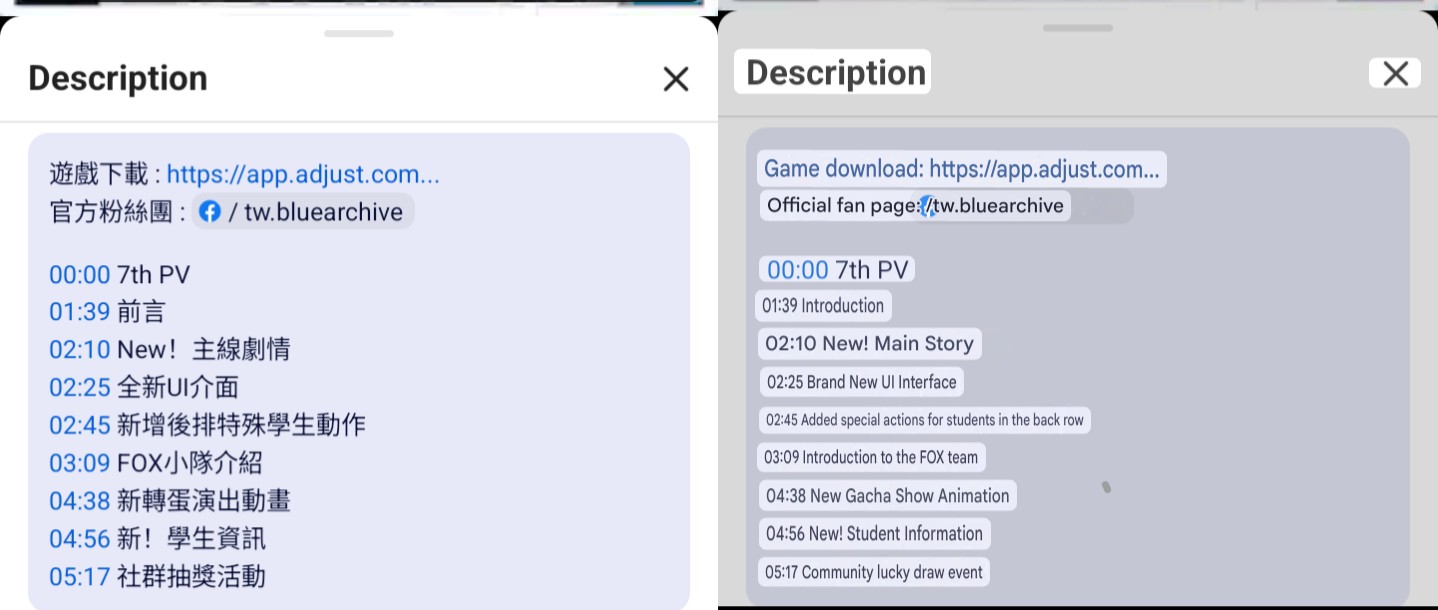Click '02:45 Added special actions for students' line
This screenshot has height=610, width=1438.
(925, 420)
